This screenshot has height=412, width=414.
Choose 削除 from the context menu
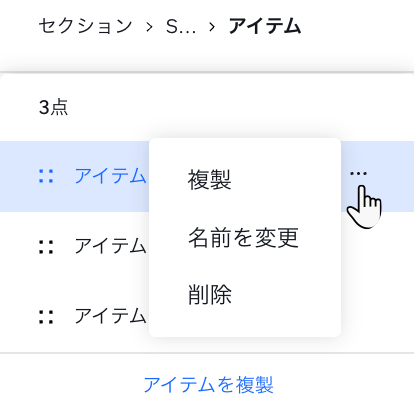209,295
